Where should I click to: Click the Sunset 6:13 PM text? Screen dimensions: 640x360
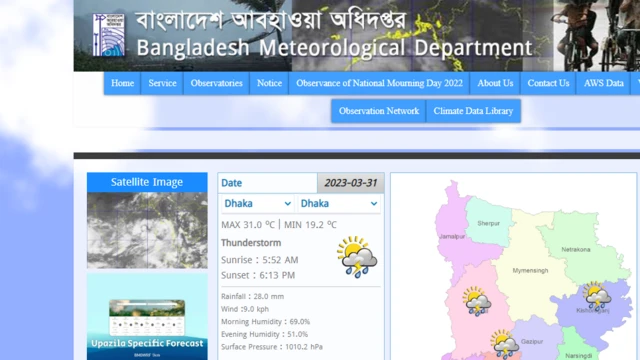(258, 276)
